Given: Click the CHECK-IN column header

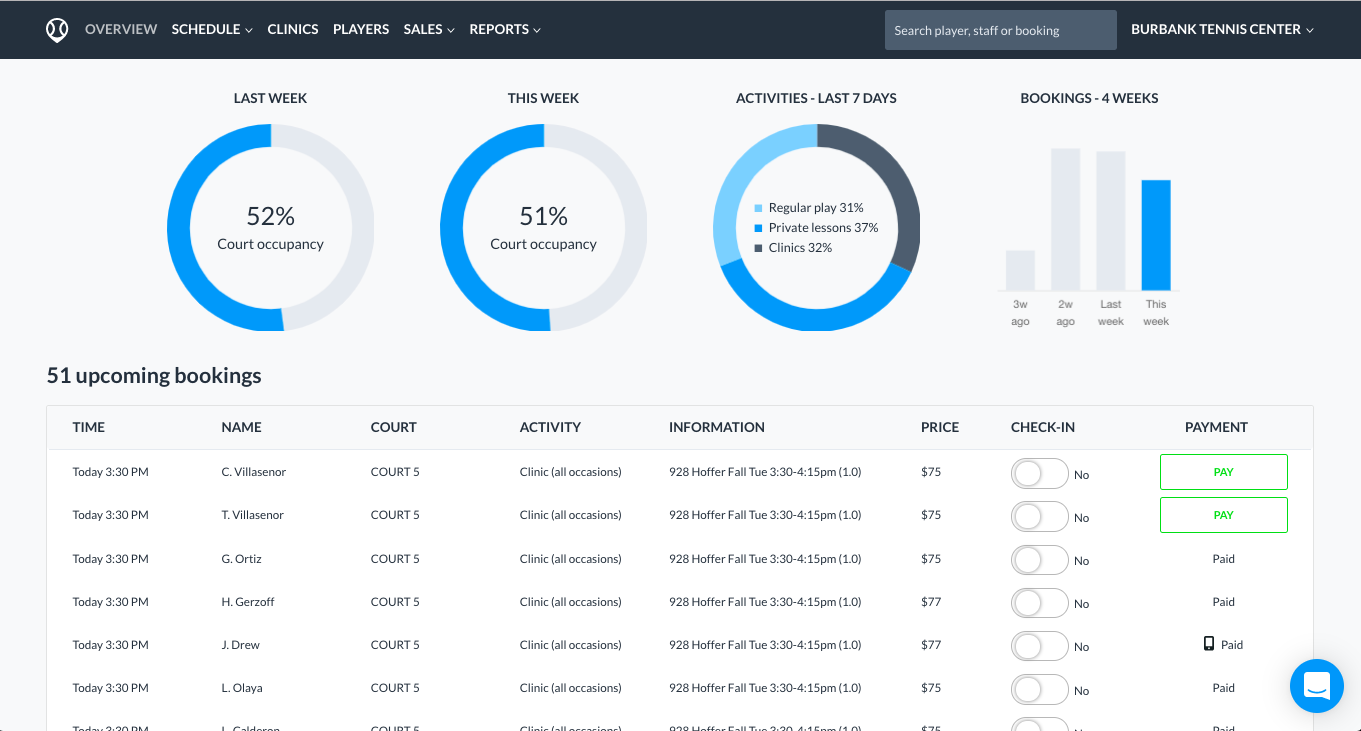Looking at the screenshot, I should (x=1043, y=427).
